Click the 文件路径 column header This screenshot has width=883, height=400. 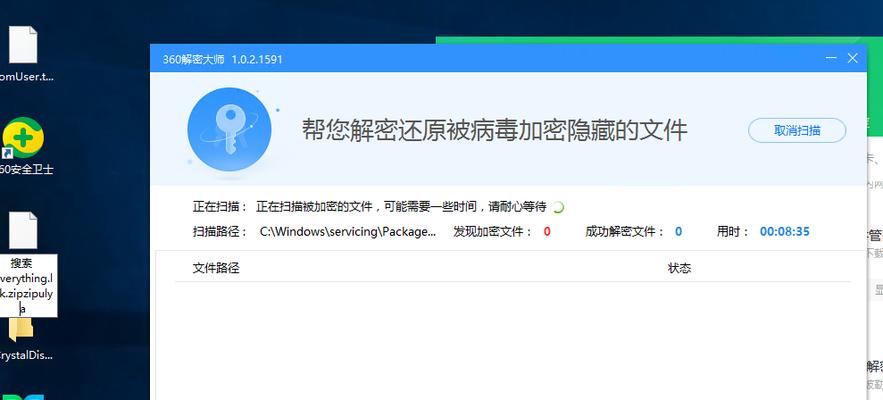216,268
